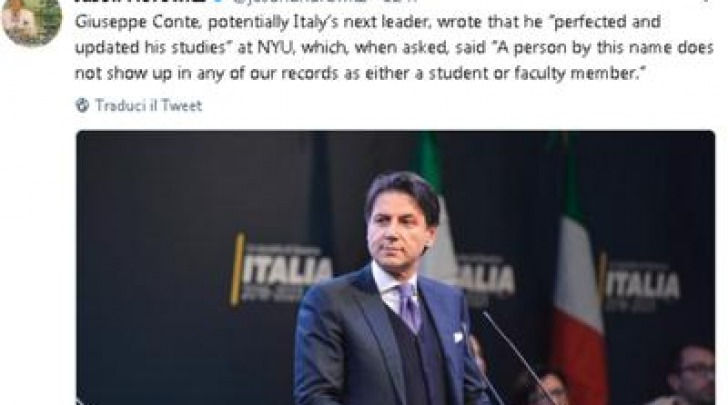728x405 pixels.
Task: Click the tweet text starting 'Giuseppe Conte, potentially'
Action: point(394,47)
